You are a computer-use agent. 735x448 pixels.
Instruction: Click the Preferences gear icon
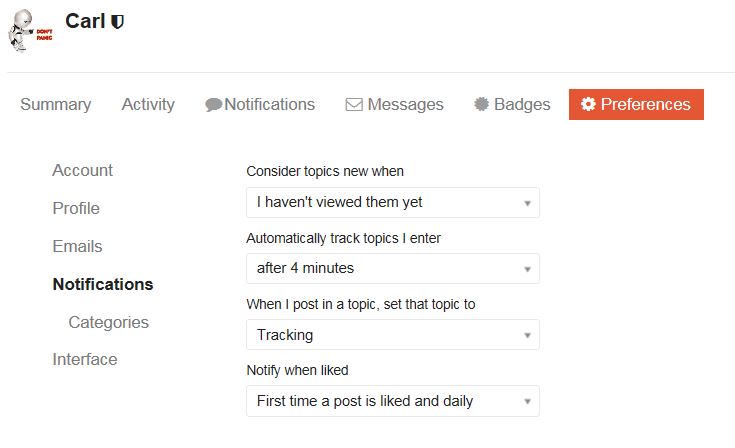pos(588,104)
